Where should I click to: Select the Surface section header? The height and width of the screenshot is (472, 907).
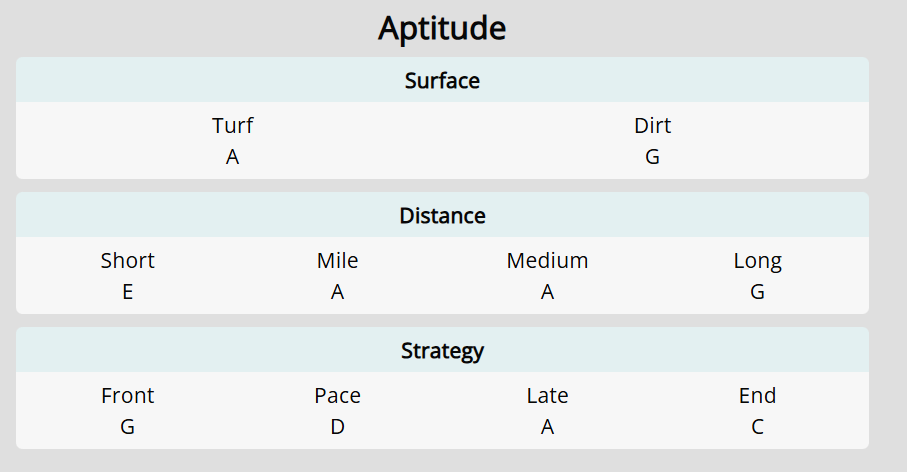coord(442,80)
